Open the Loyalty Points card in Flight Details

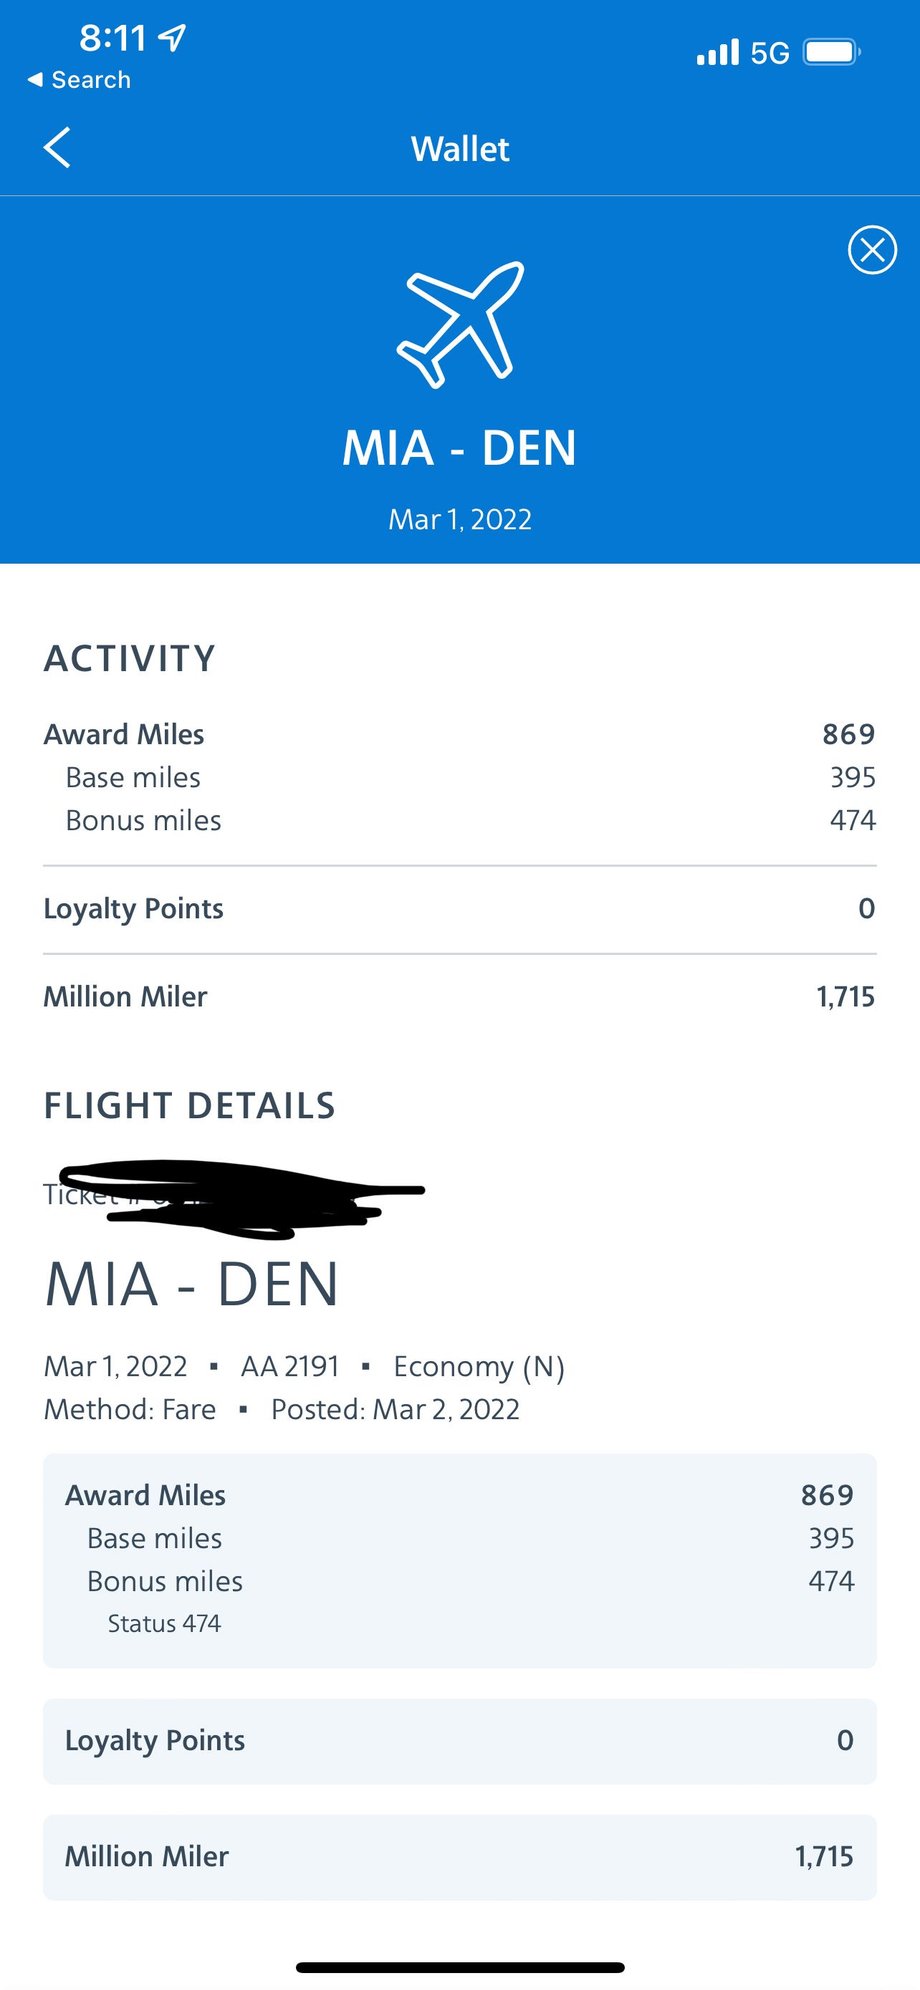click(459, 1741)
